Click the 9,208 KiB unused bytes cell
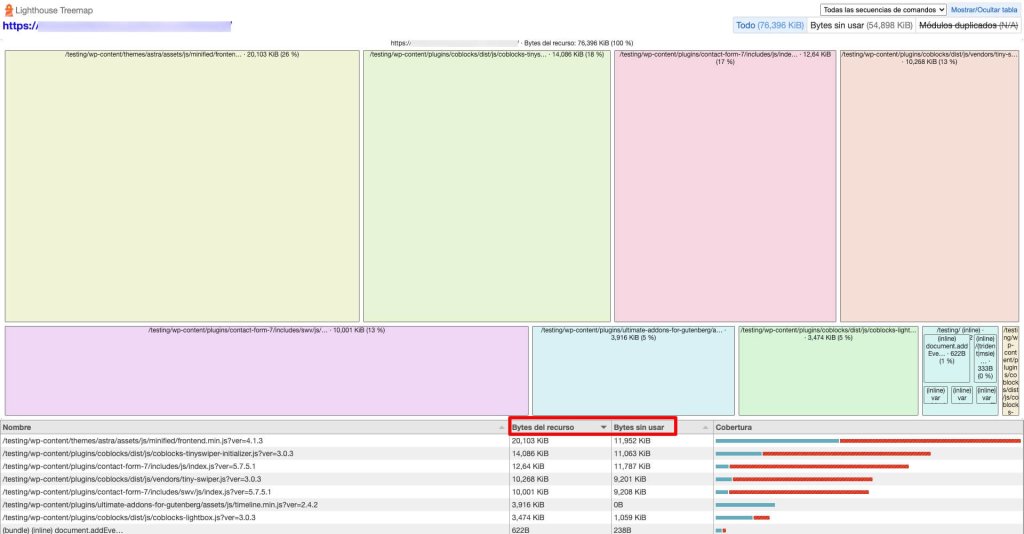This screenshot has width=1024, height=534. [x=662, y=492]
